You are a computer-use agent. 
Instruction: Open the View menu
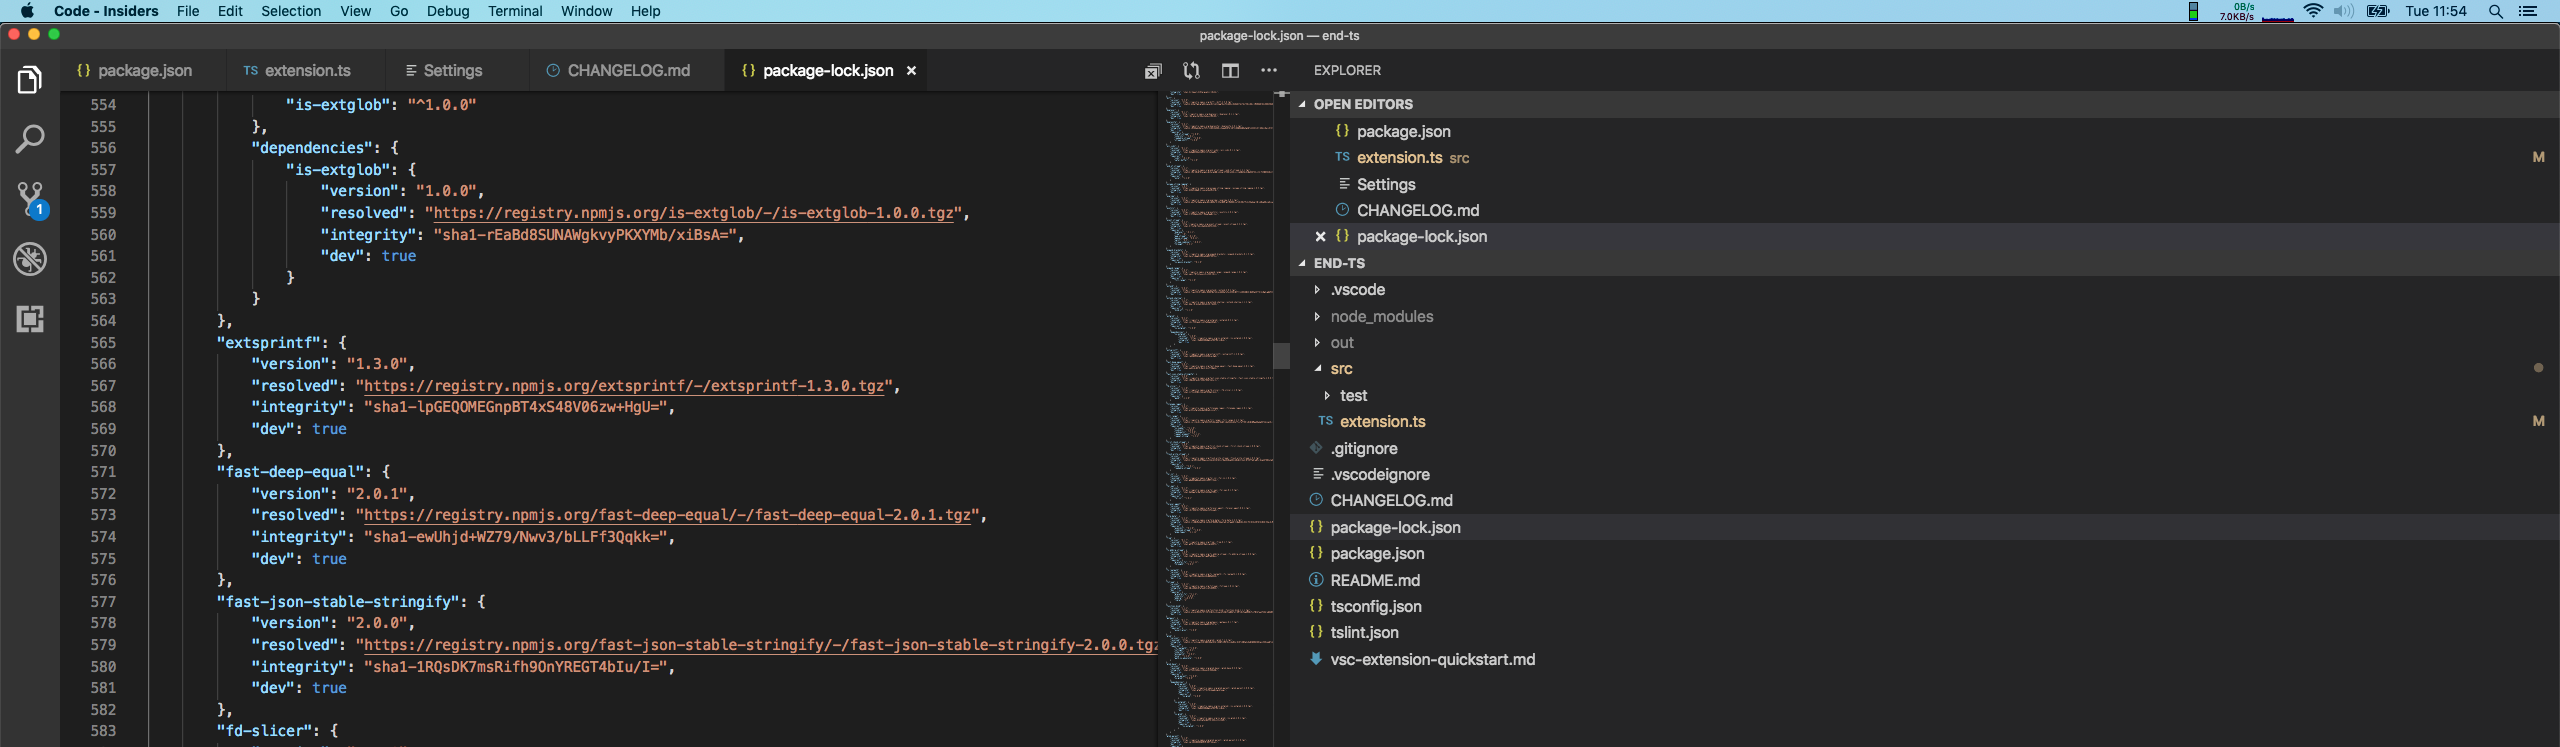click(355, 11)
